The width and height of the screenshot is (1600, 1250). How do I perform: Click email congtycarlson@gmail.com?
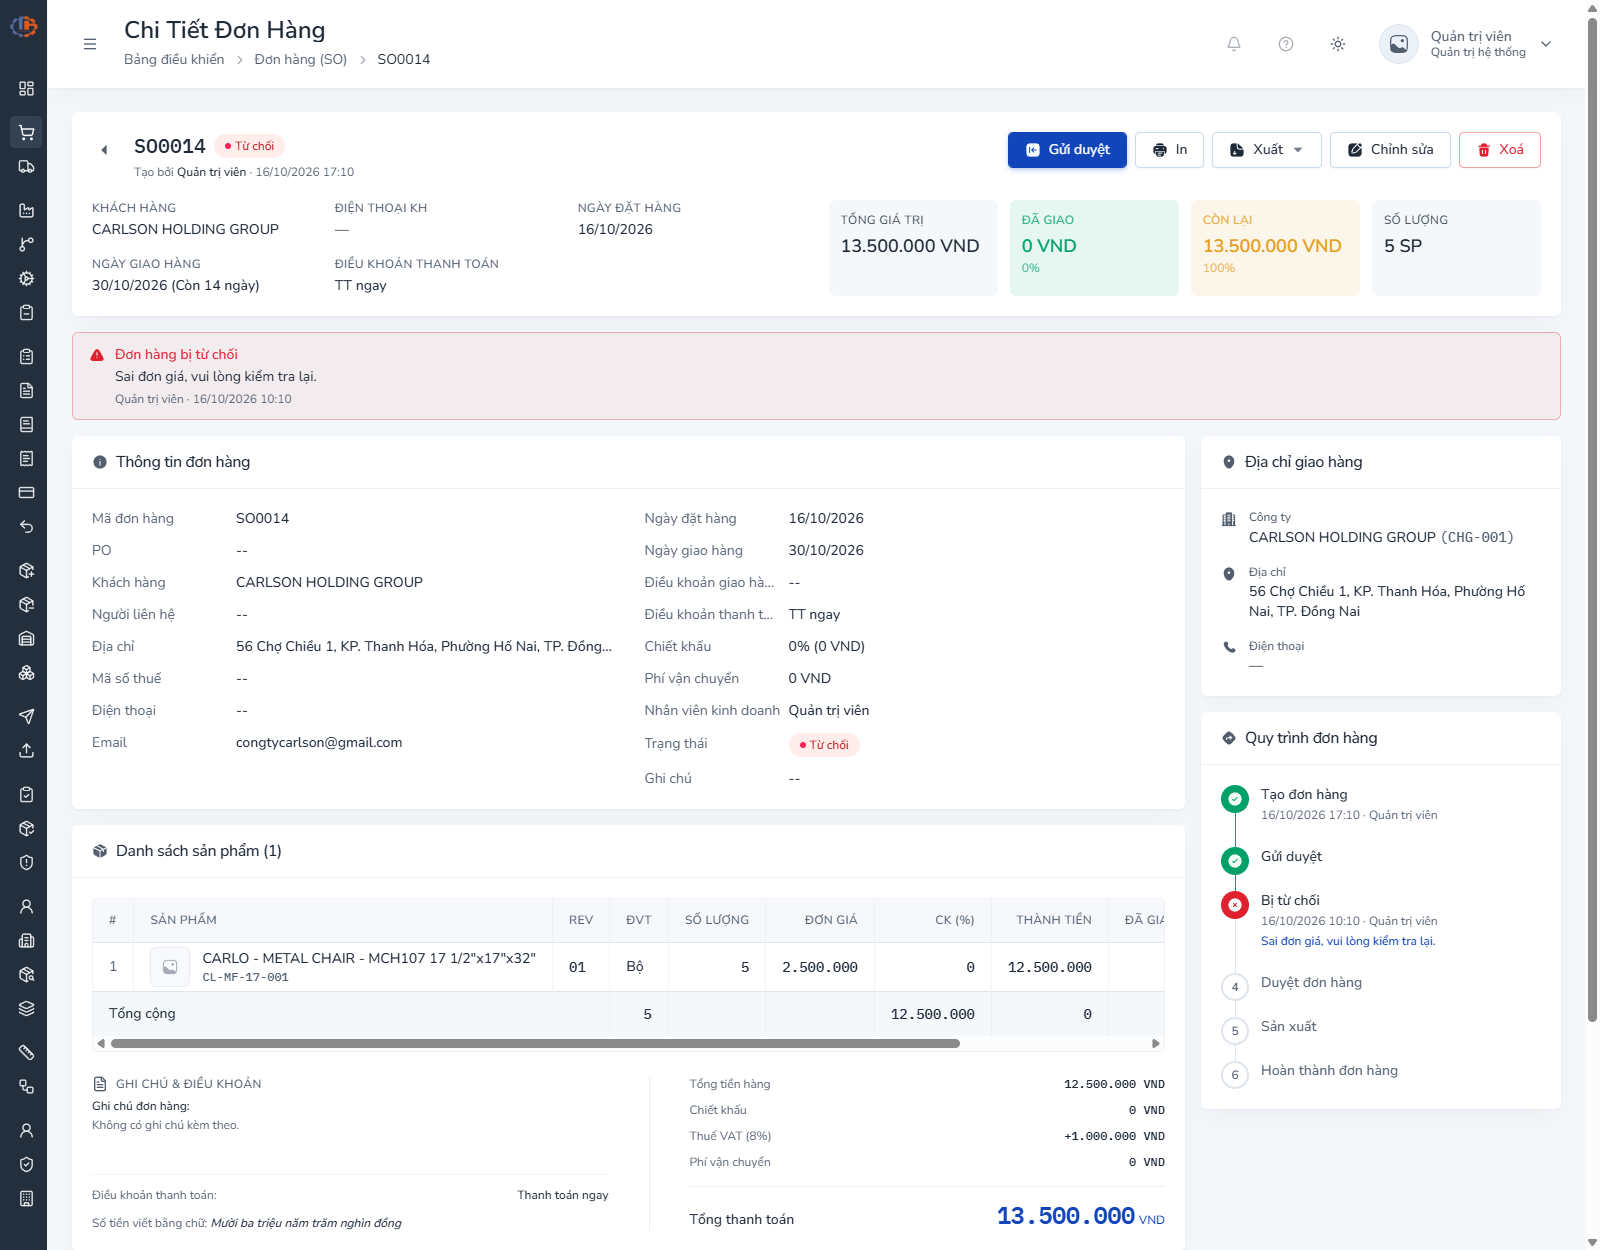pos(319,742)
